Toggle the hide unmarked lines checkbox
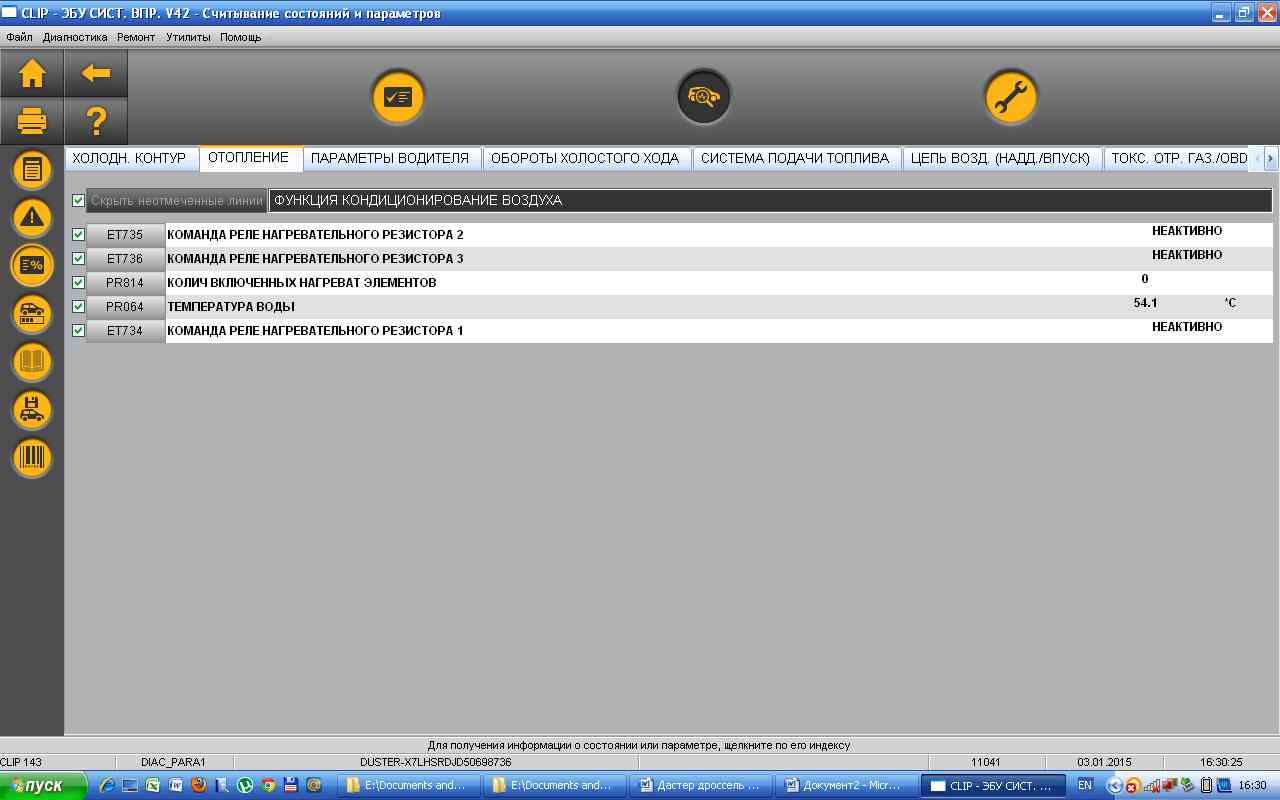This screenshot has width=1280, height=800. (x=79, y=201)
